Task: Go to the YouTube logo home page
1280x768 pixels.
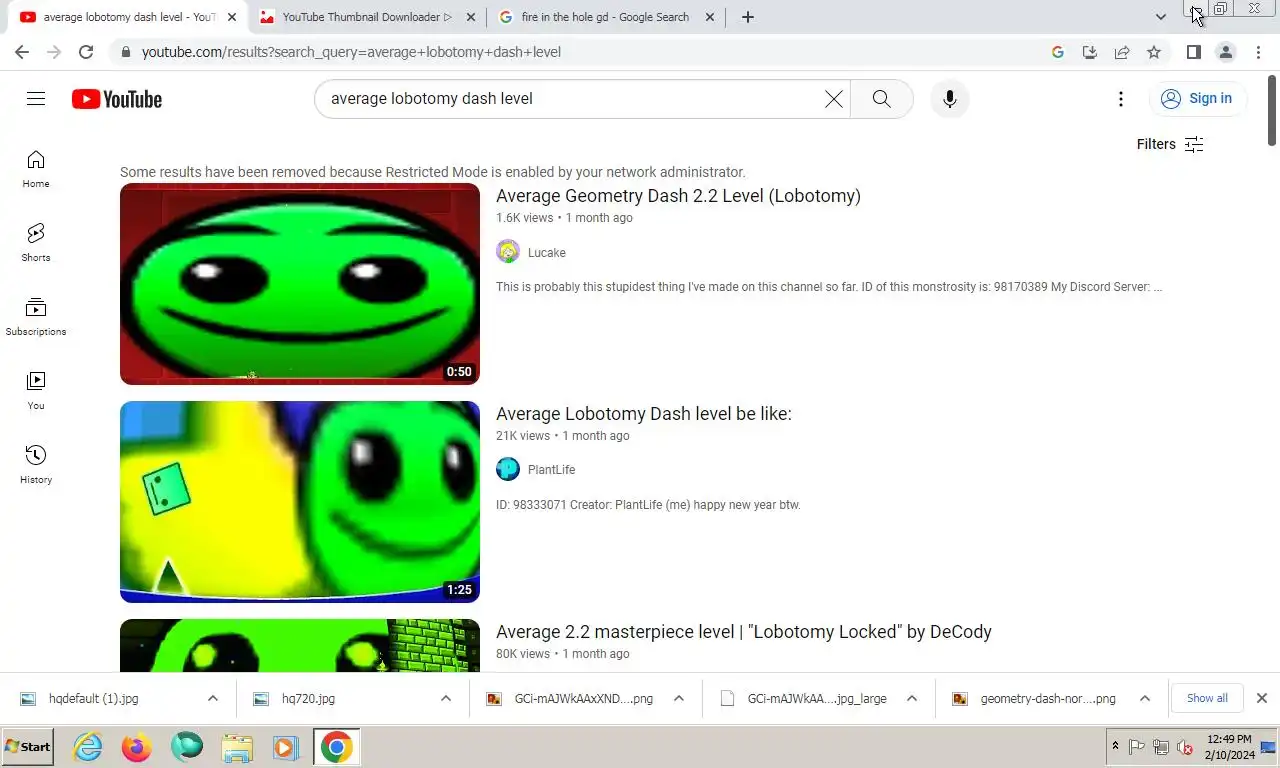Action: (117, 99)
